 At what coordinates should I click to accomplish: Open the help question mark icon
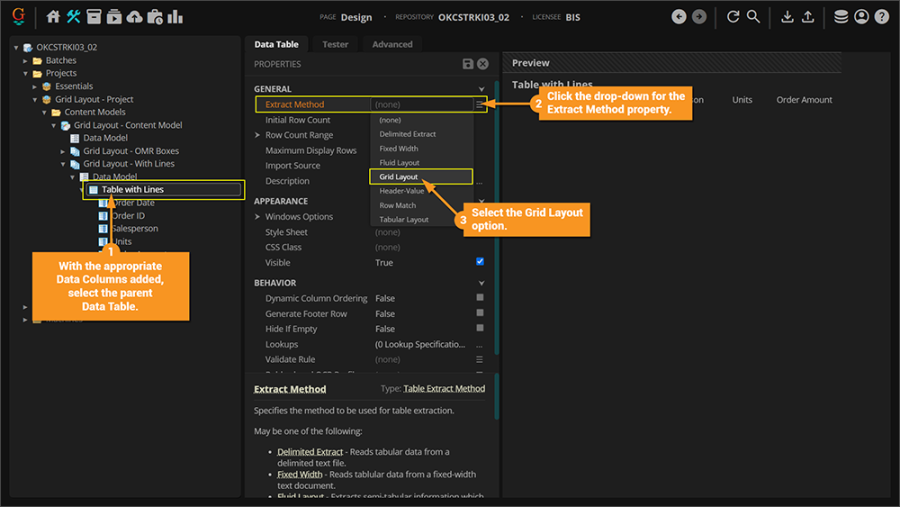coord(881,17)
